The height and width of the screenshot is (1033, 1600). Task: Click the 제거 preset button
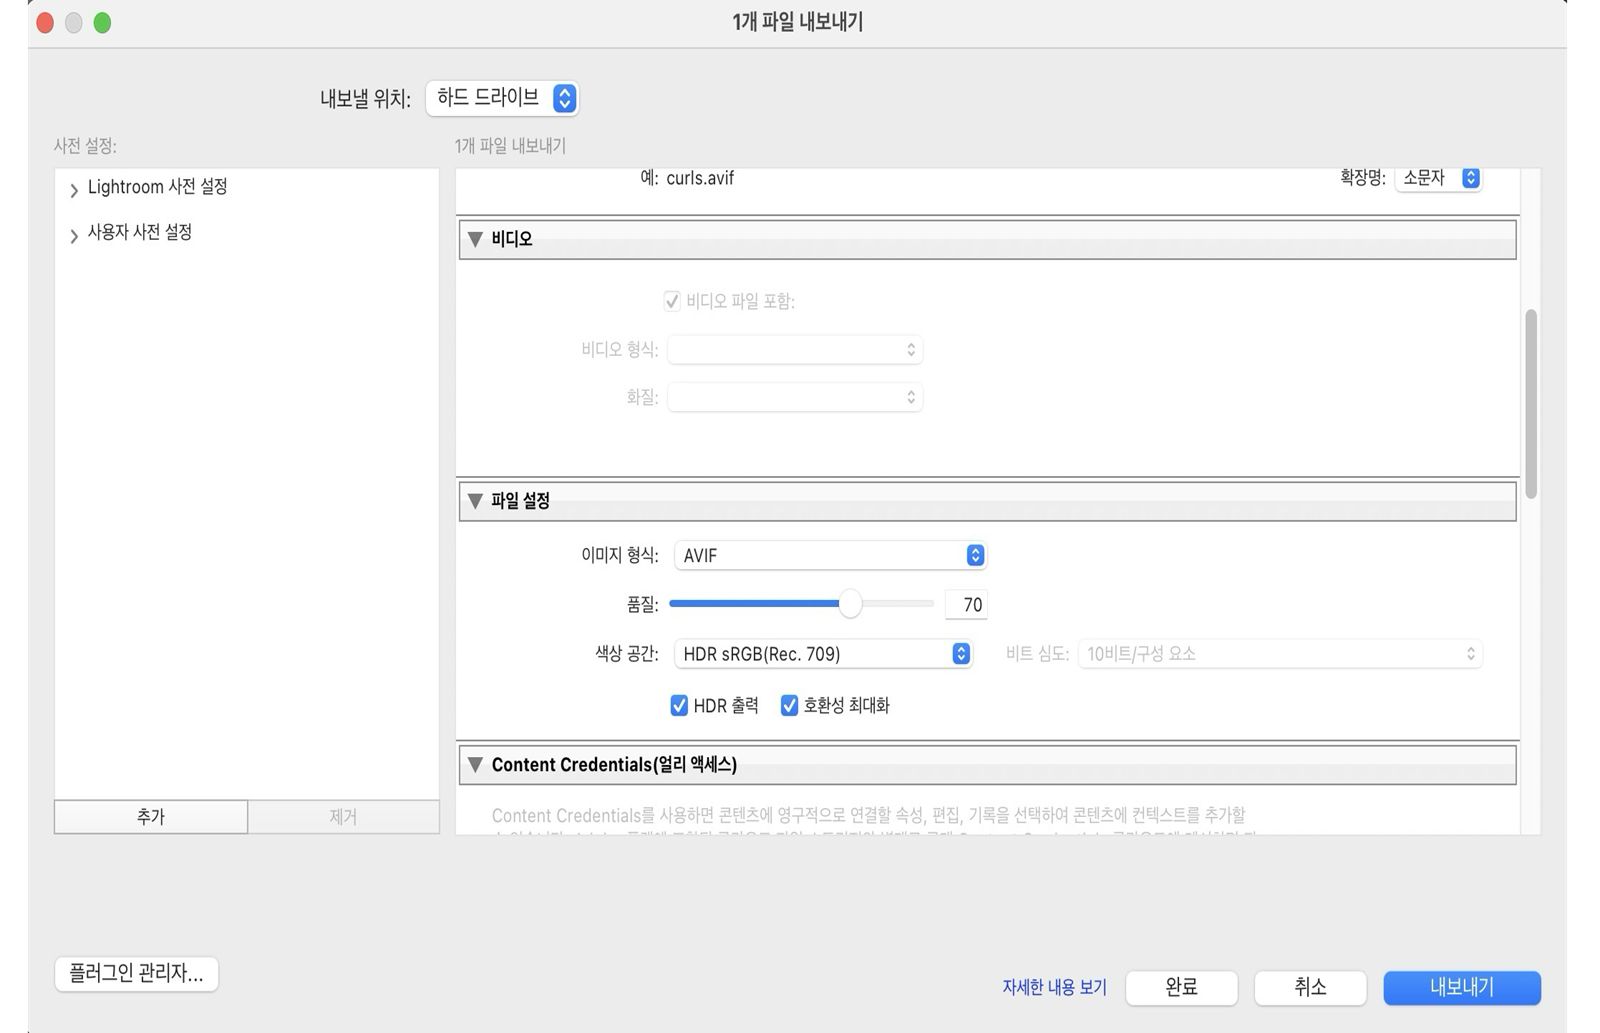tap(343, 817)
